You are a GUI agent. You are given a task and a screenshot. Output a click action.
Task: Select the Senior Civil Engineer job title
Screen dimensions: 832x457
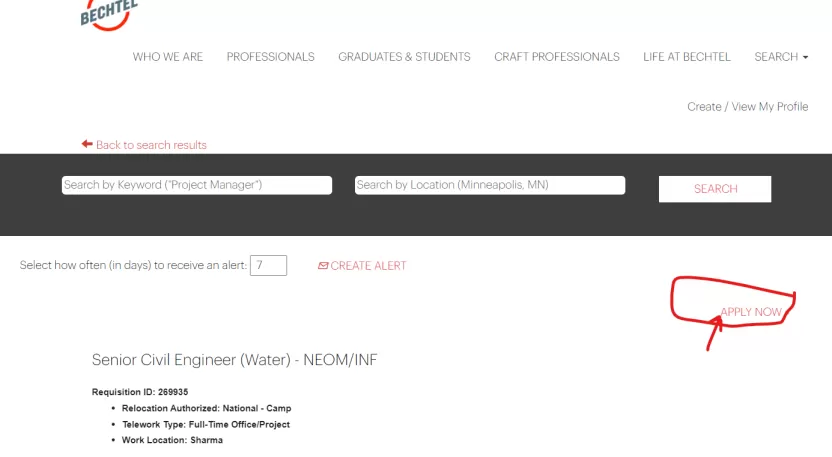click(234, 360)
